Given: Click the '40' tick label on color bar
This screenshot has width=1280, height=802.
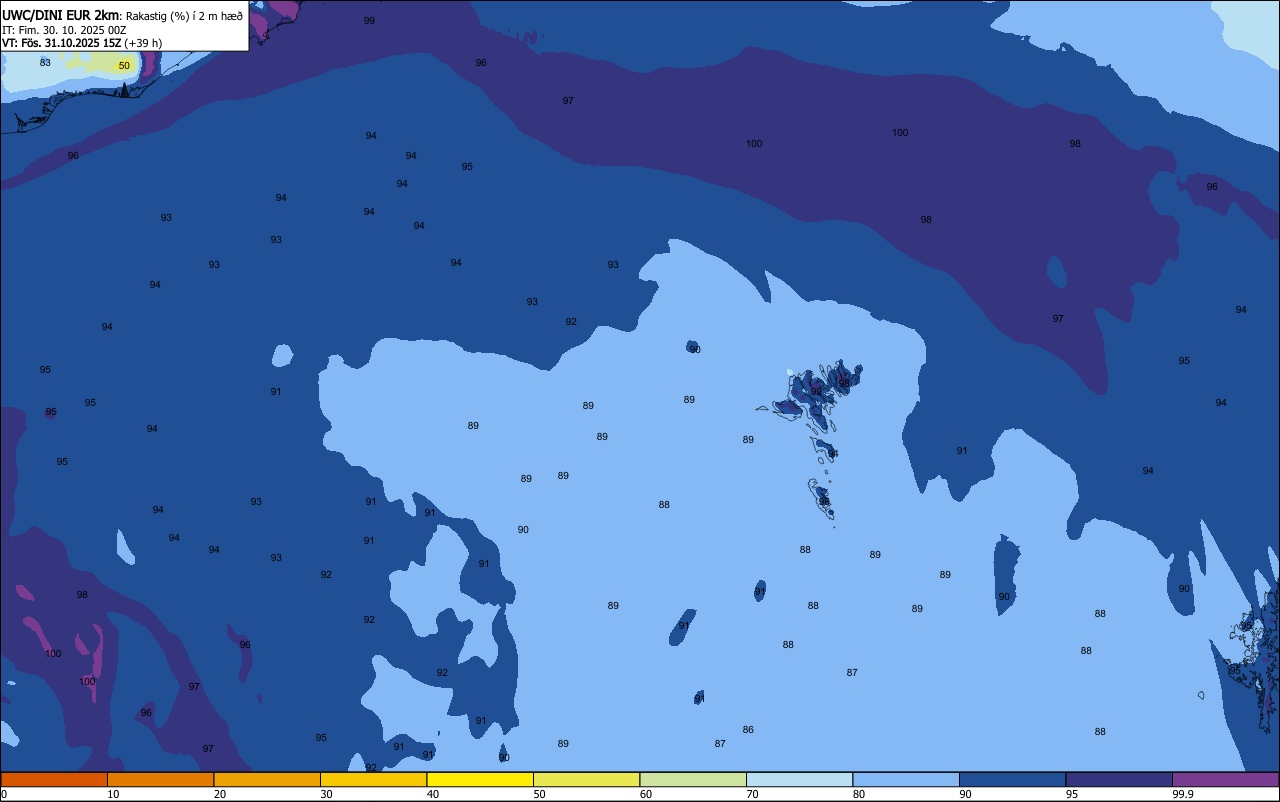Looking at the screenshot, I should coord(433,794).
